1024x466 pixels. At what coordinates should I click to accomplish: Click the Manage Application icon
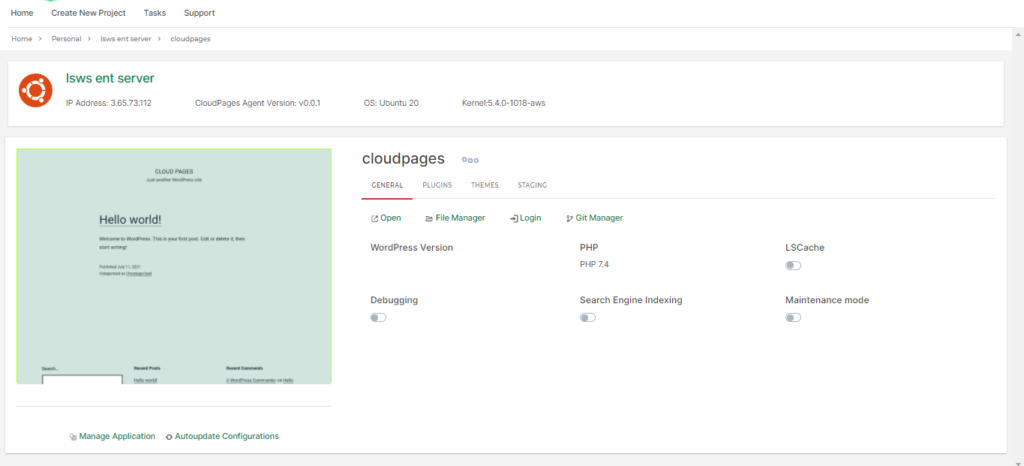pyautogui.click(x=73, y=437)
